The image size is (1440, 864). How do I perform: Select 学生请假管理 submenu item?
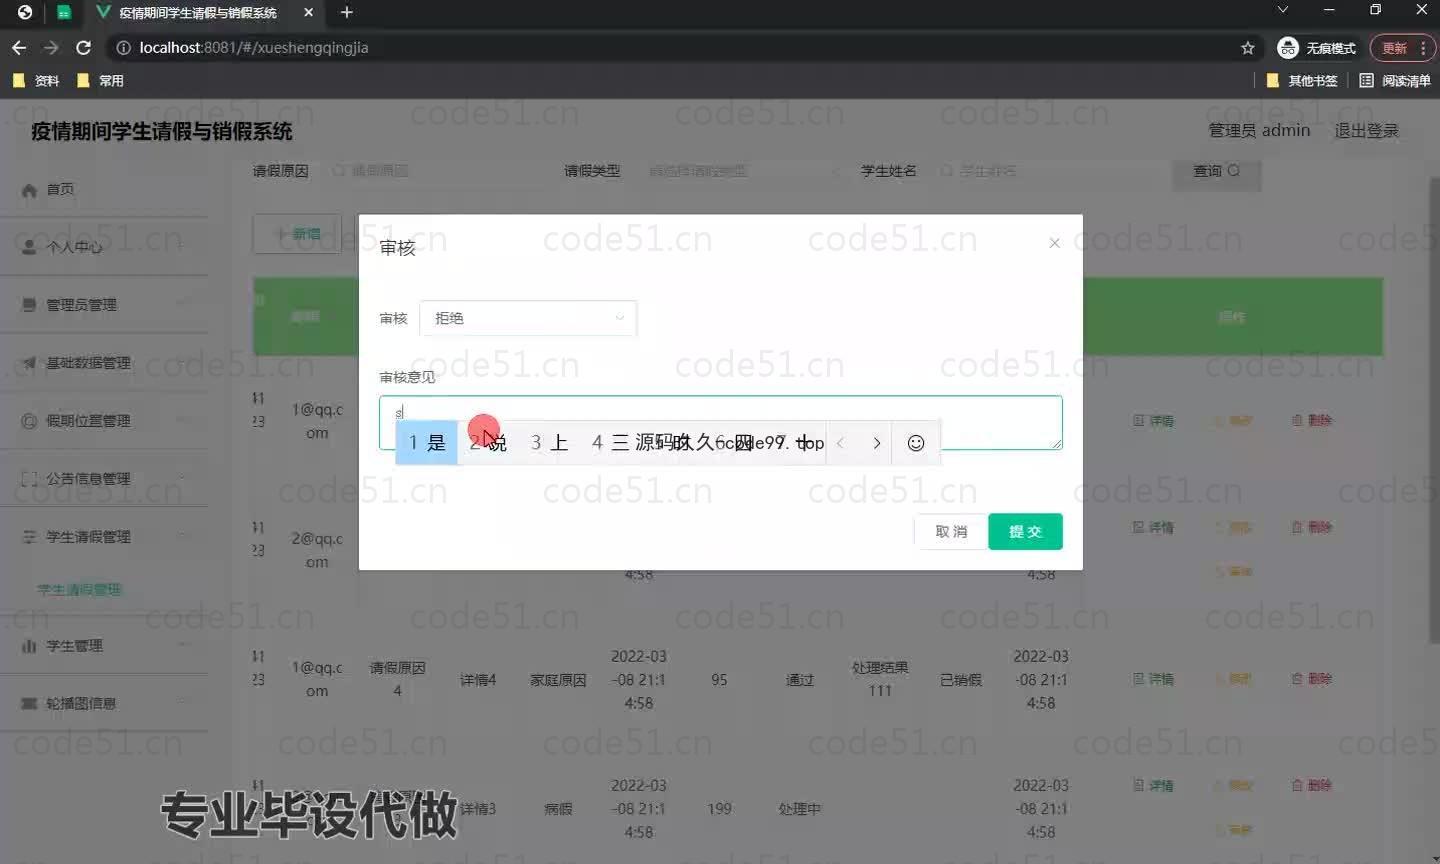(79, 590)
